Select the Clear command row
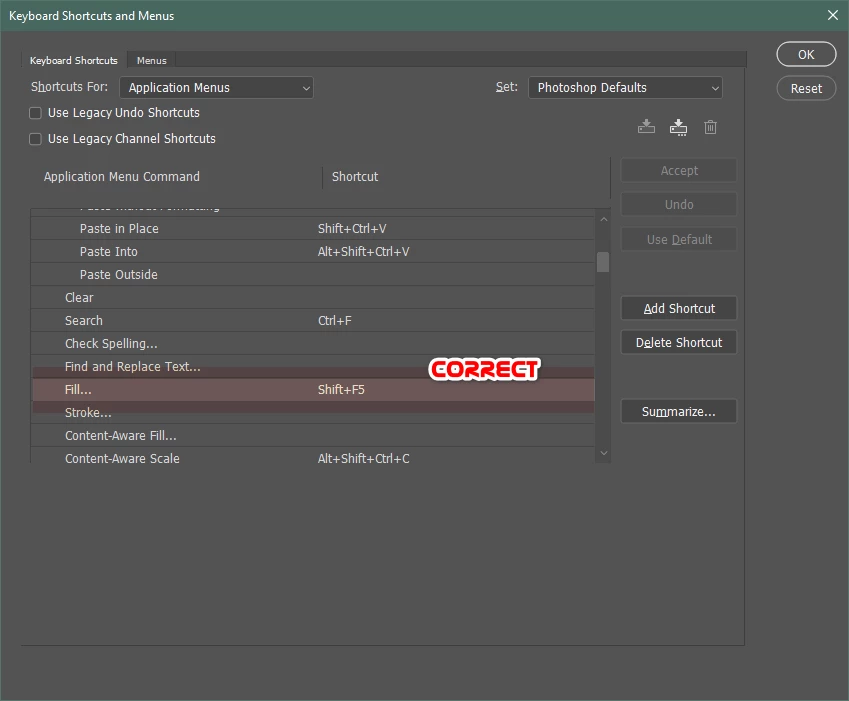Screen dimensions: 849x701 click(x=312, y=298)
